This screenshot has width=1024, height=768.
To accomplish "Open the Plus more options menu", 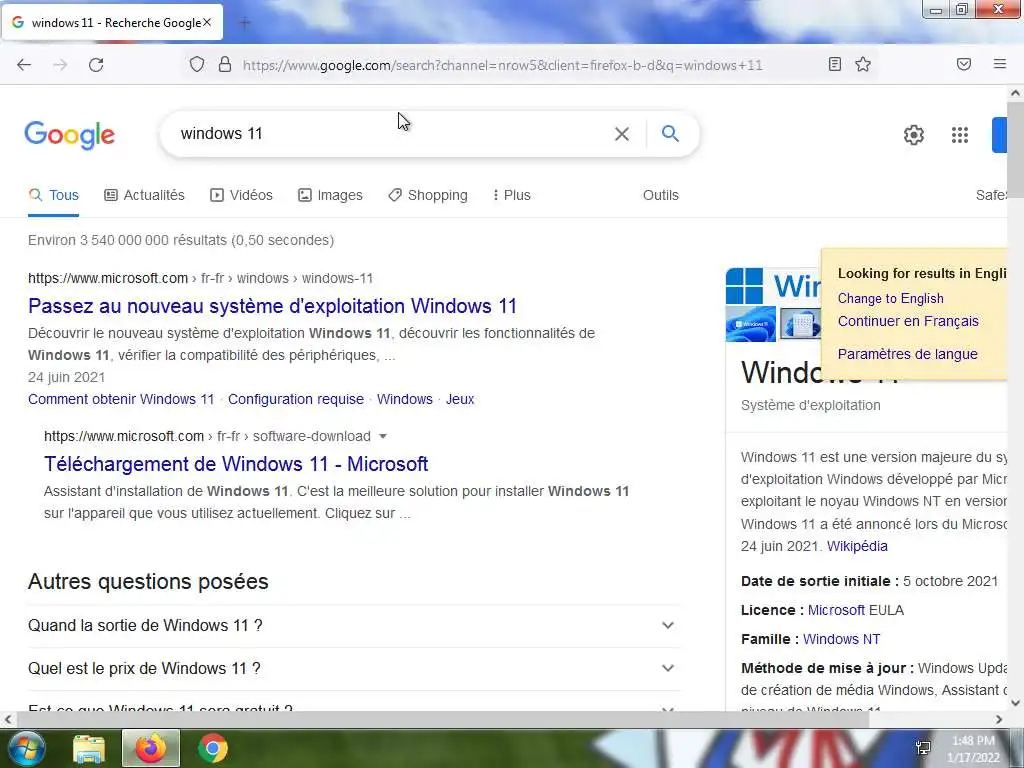I will click(511, 195).
